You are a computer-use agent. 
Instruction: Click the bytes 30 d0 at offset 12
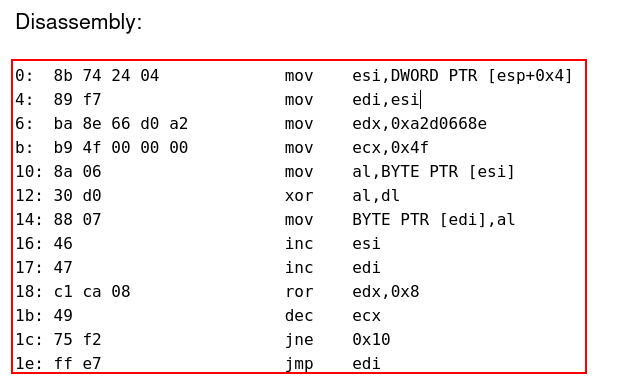pyautogui.click(x=78, y=196)
